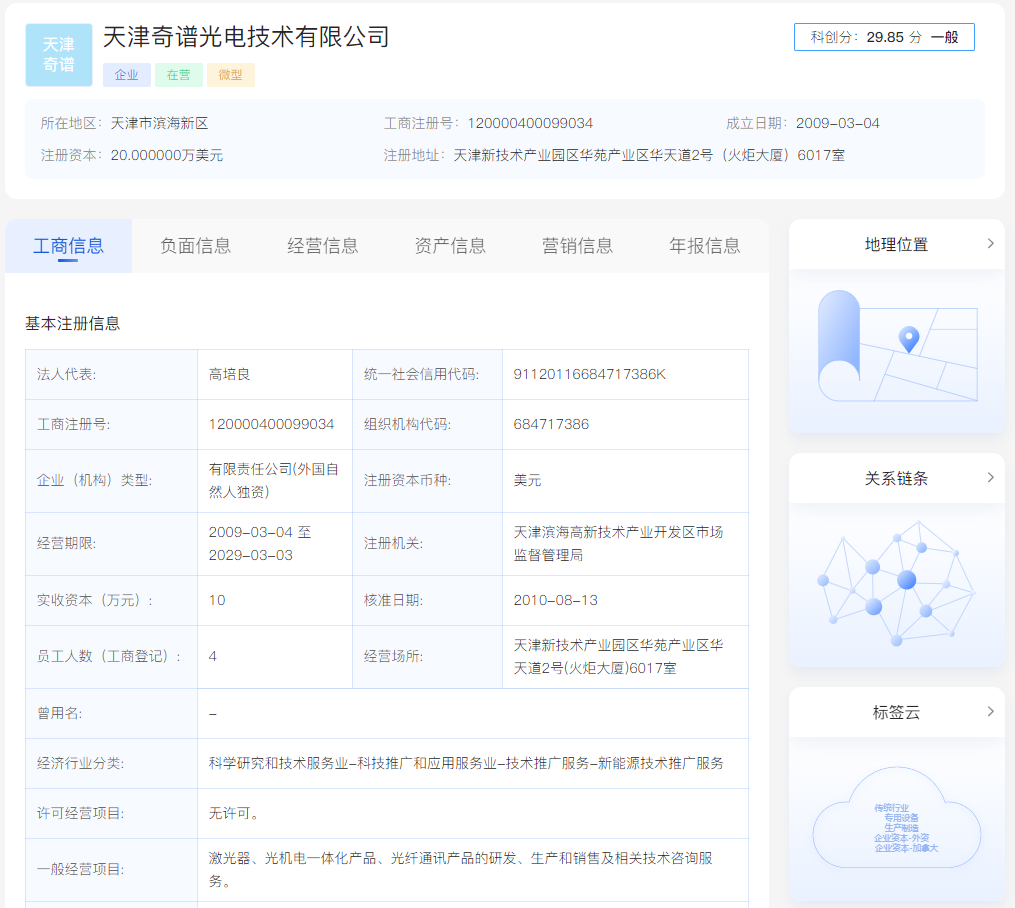Click the company title 天津奇谱光电技术有限公司
This screenshot has height=908, width=1015.
pyautogui.click(x=247, y=37)
